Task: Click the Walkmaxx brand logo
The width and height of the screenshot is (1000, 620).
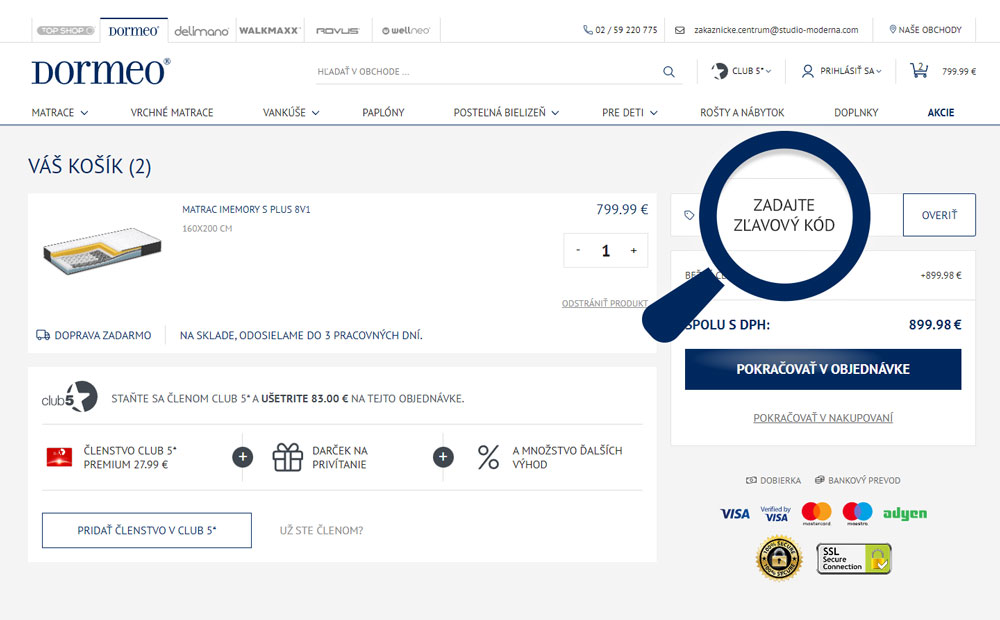Action: [269, 31]
